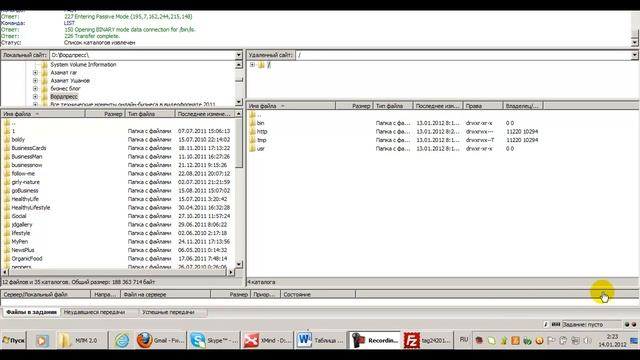Expand the Азамат rar tree node
Viewport: 640px width, 360px height.
pyautogui.click(x=36, y=73)
